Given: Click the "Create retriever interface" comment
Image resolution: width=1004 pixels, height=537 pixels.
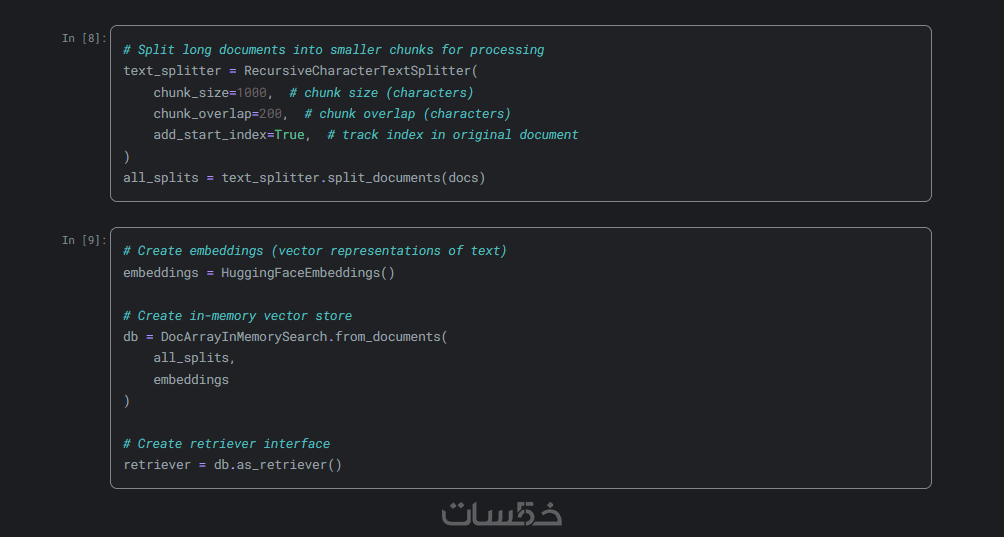Looking at the screenshot, I should (x=226, y=444).
